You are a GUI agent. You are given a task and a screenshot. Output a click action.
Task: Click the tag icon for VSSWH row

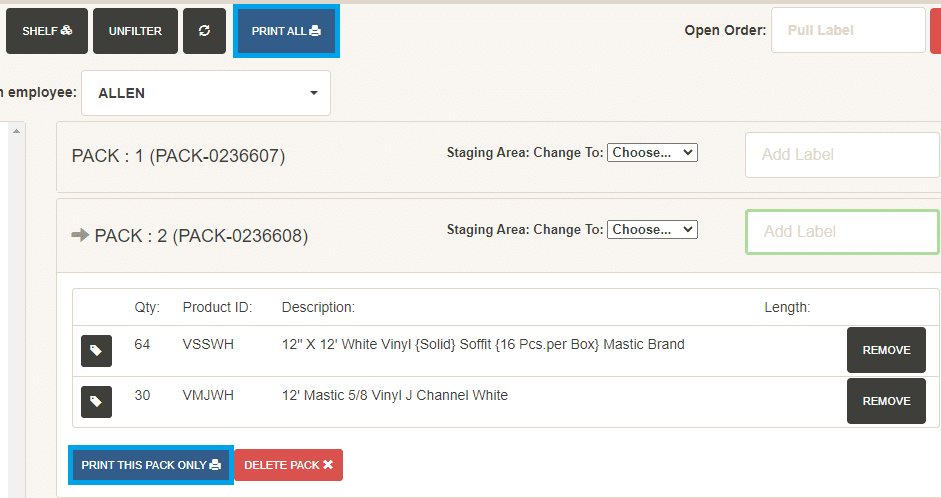(96, 350)
